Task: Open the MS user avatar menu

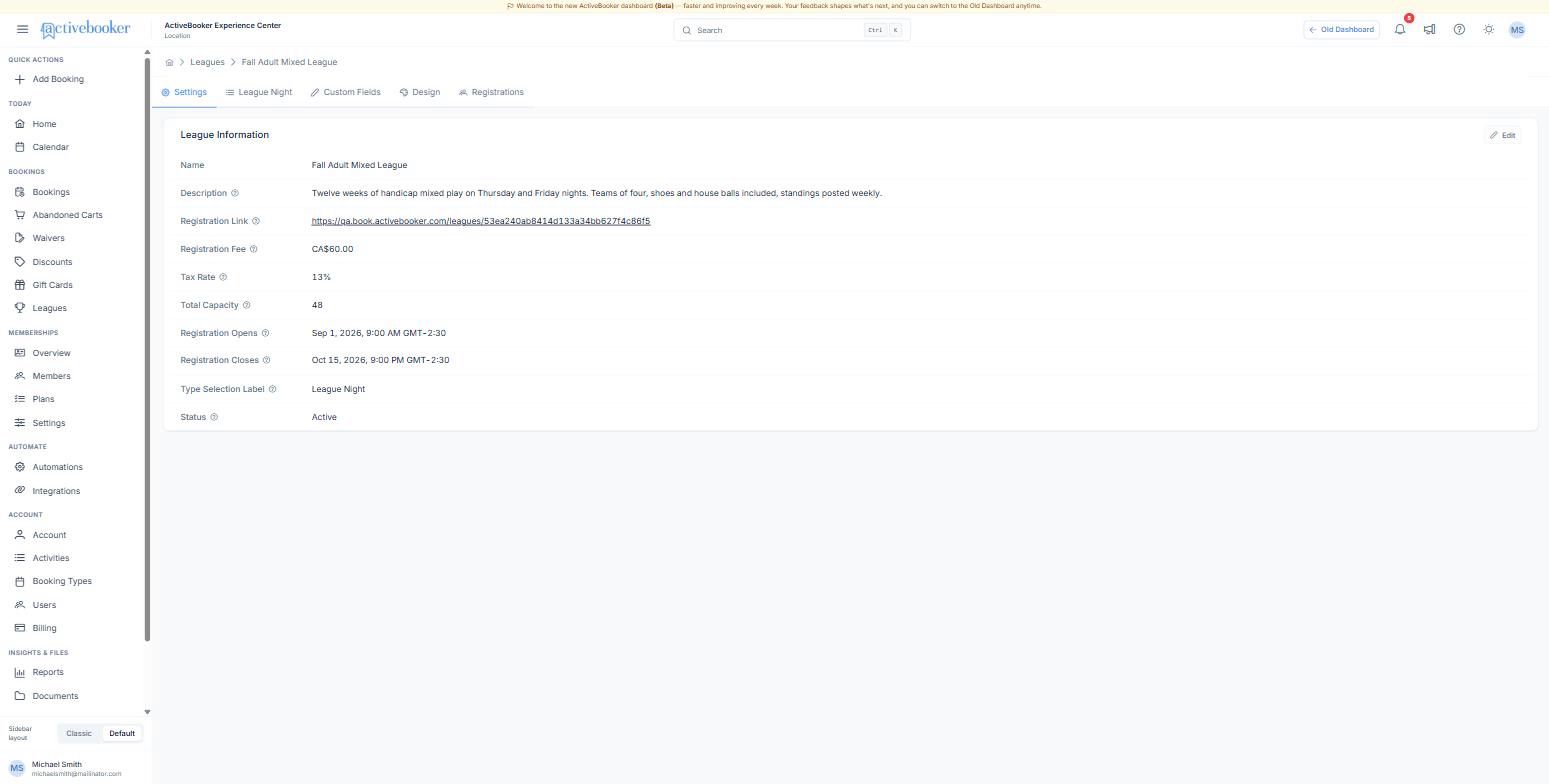Action: 1517,30
